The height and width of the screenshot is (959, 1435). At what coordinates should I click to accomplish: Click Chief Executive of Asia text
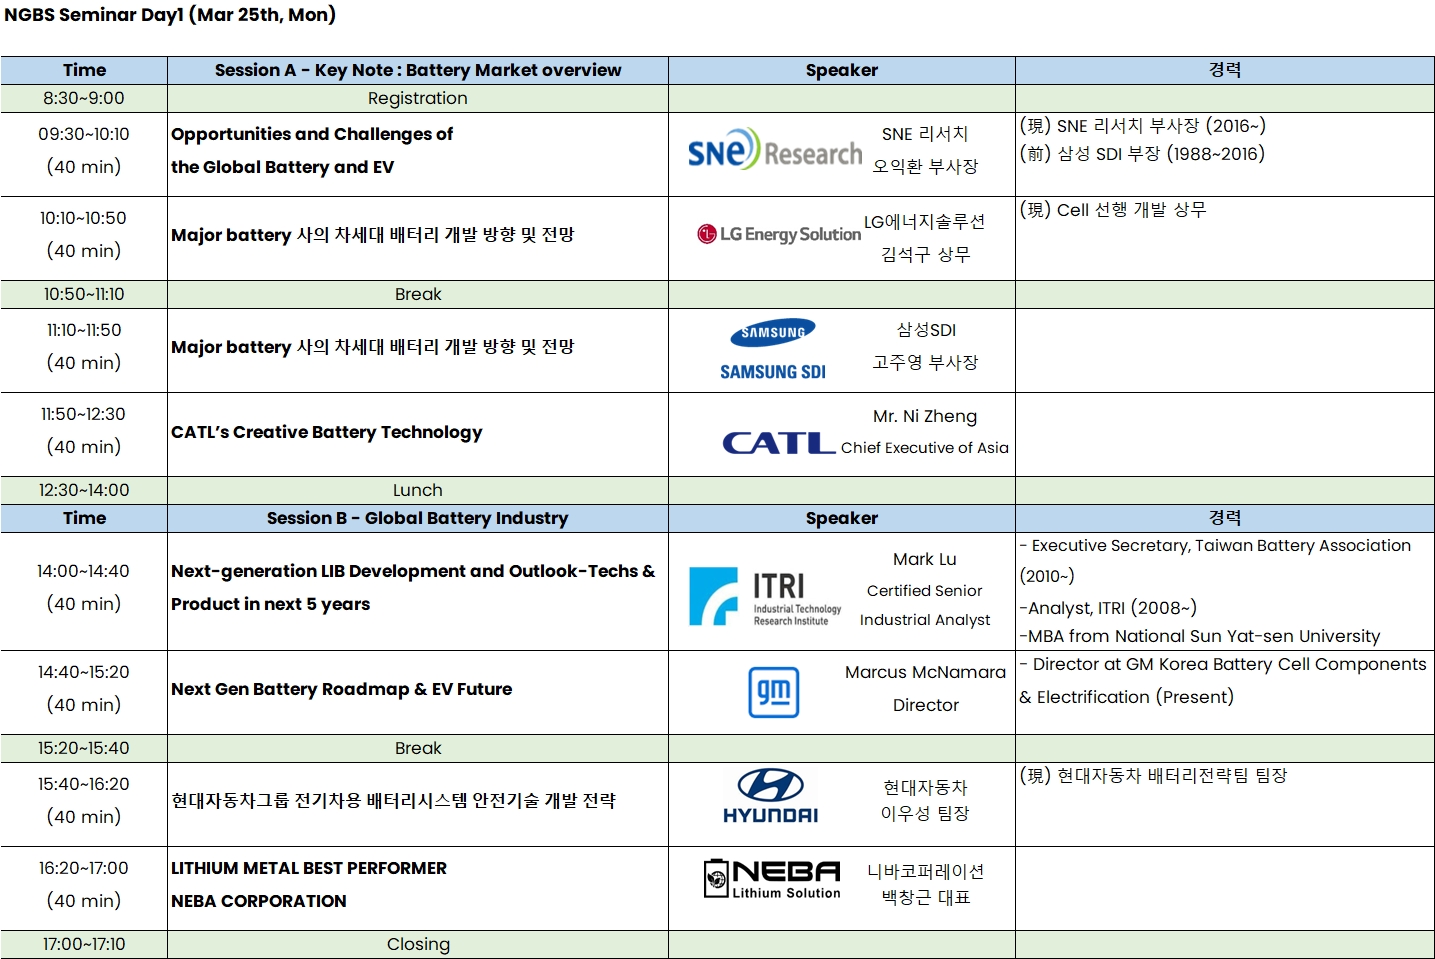(925, 448)
